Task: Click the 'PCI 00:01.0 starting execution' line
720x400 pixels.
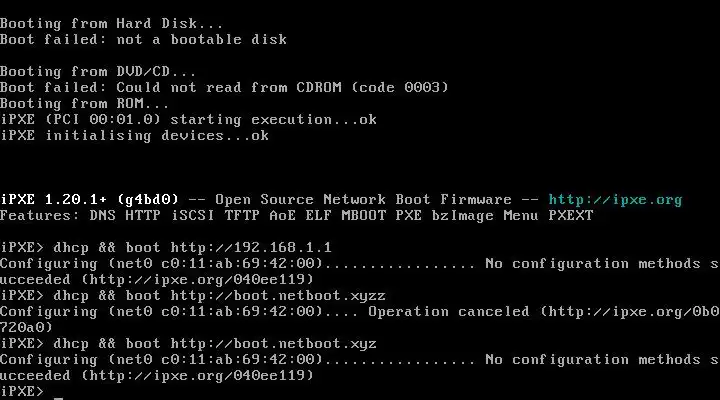Action: 188,119
